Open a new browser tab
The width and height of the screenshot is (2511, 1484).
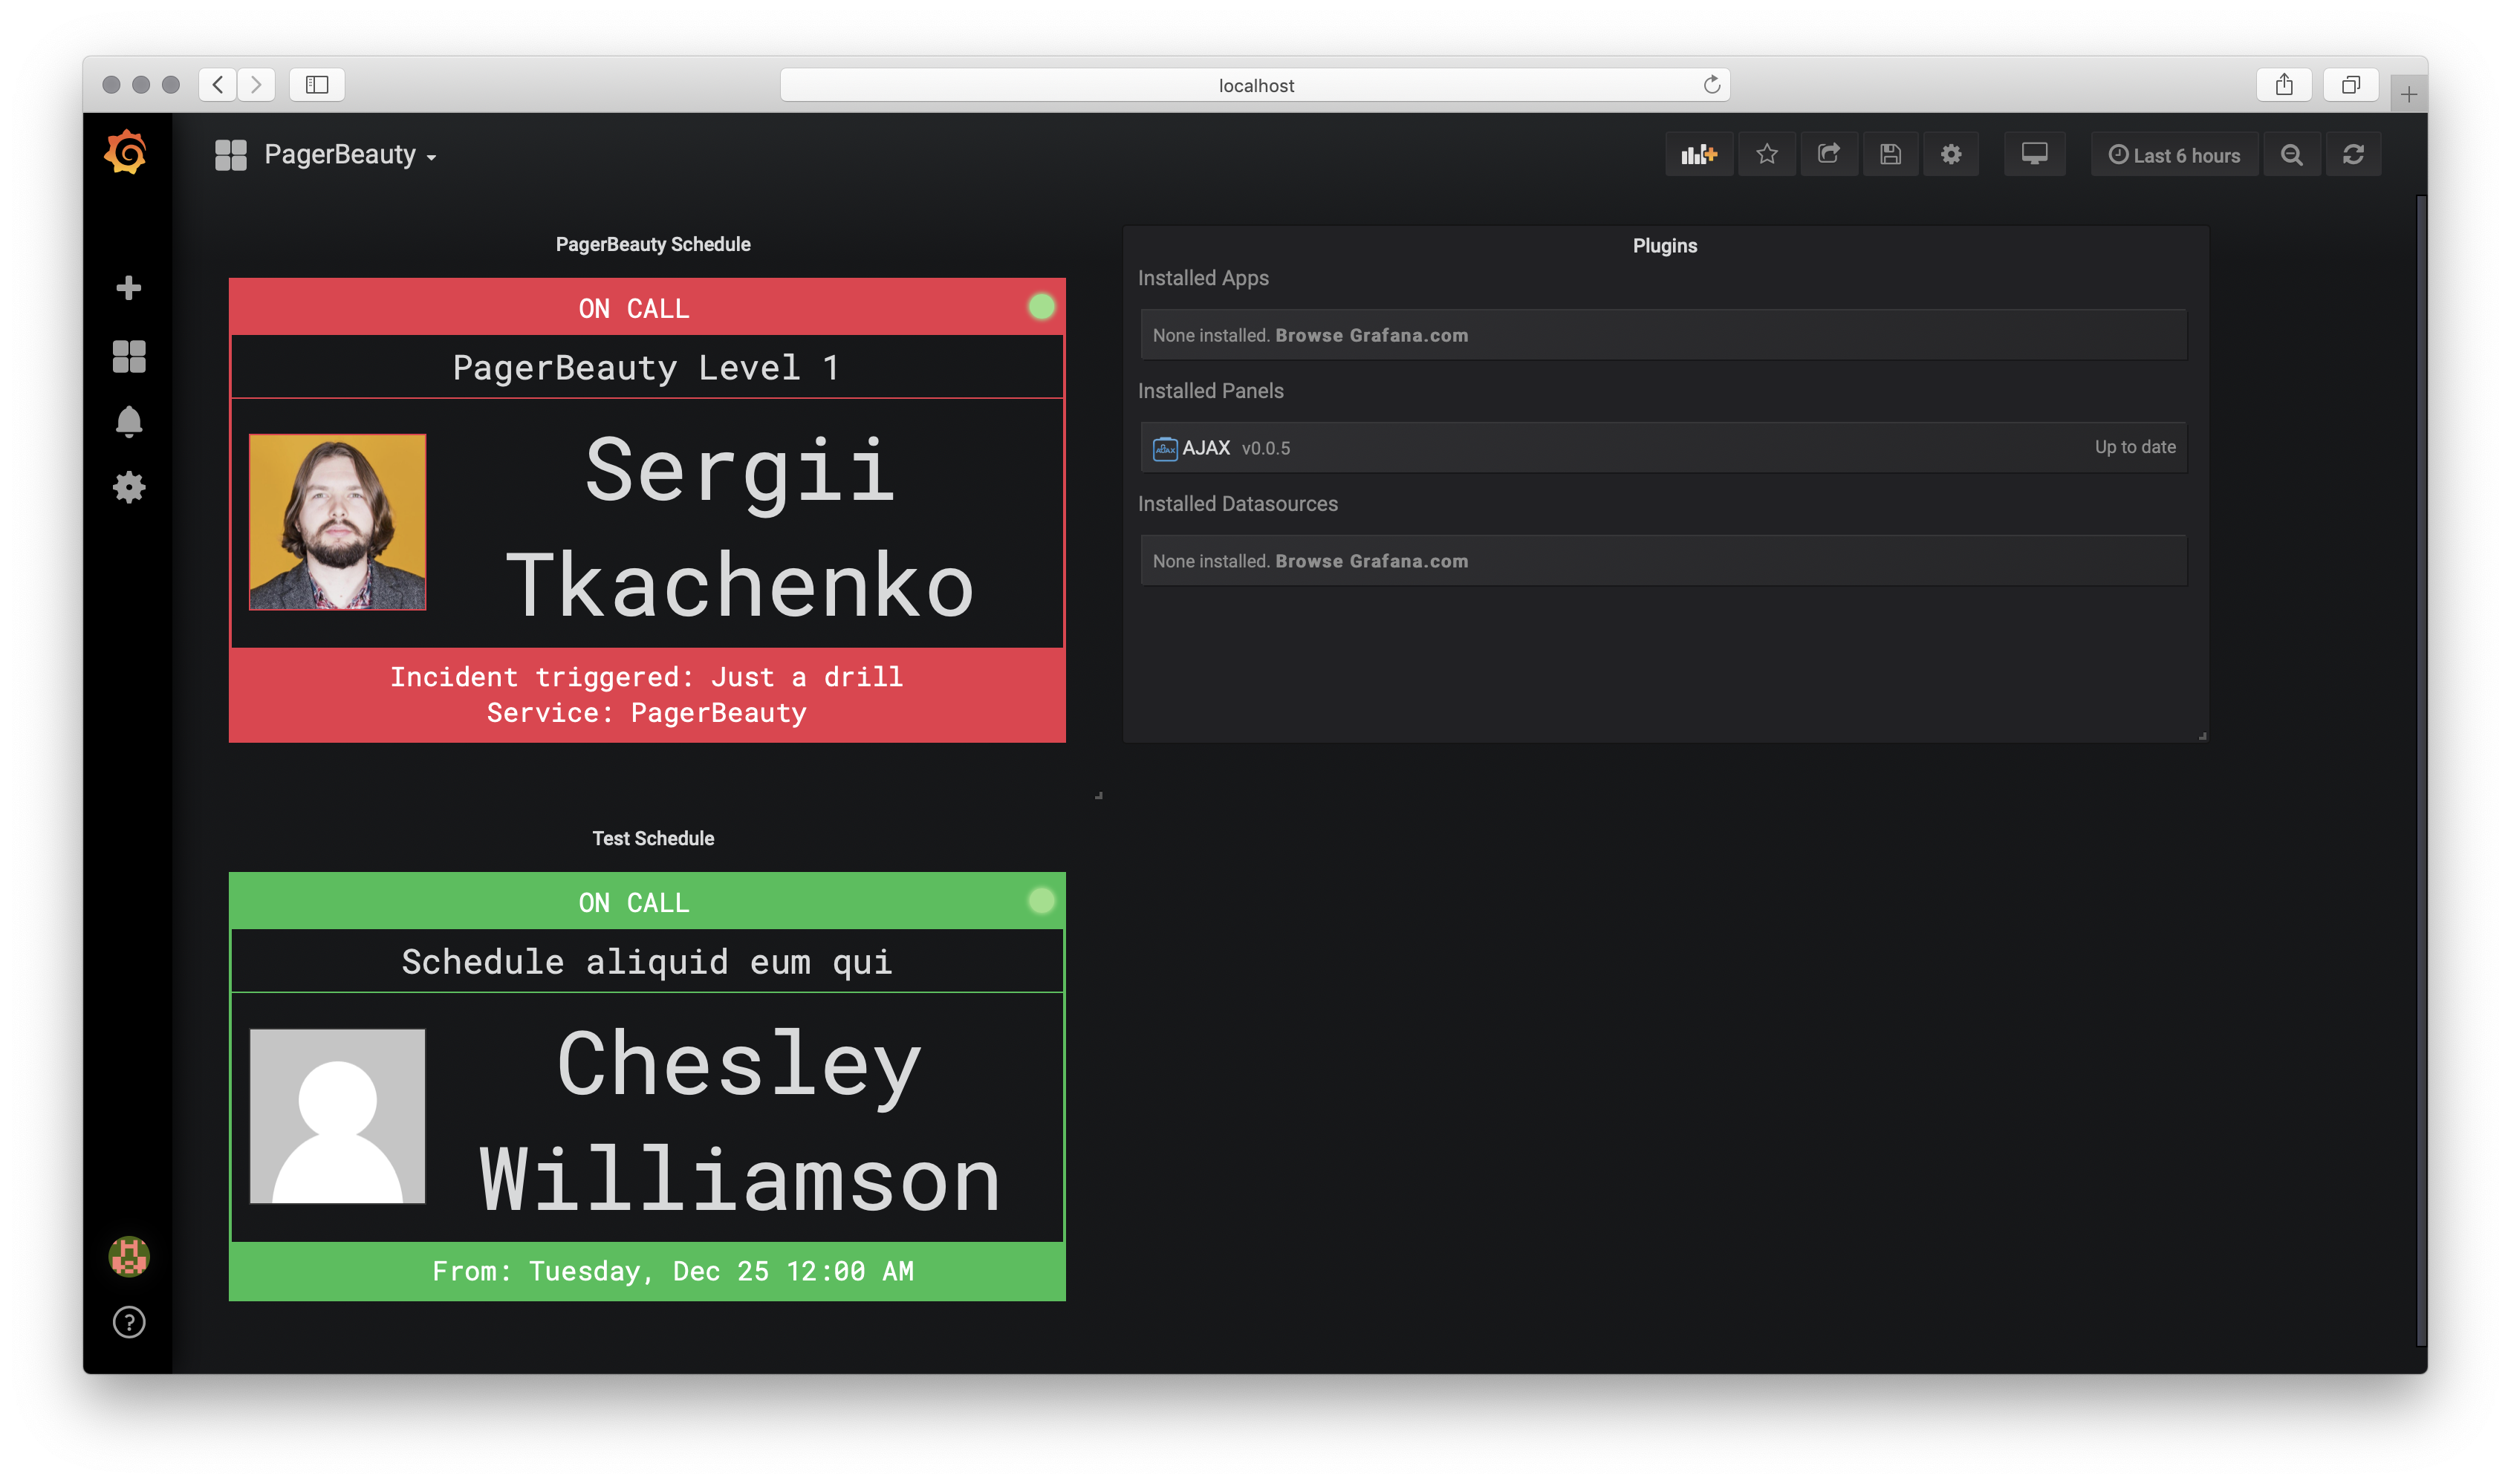click(2408, 94)
